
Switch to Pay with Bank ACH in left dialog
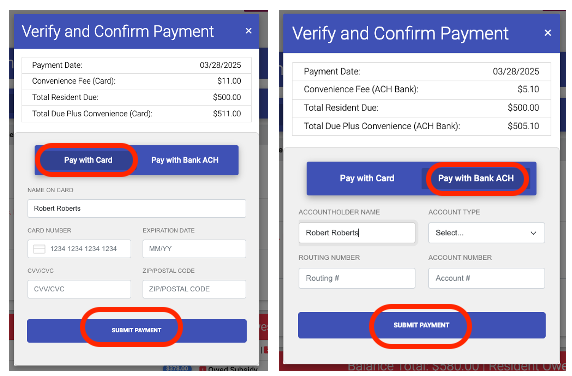(185, 160)
